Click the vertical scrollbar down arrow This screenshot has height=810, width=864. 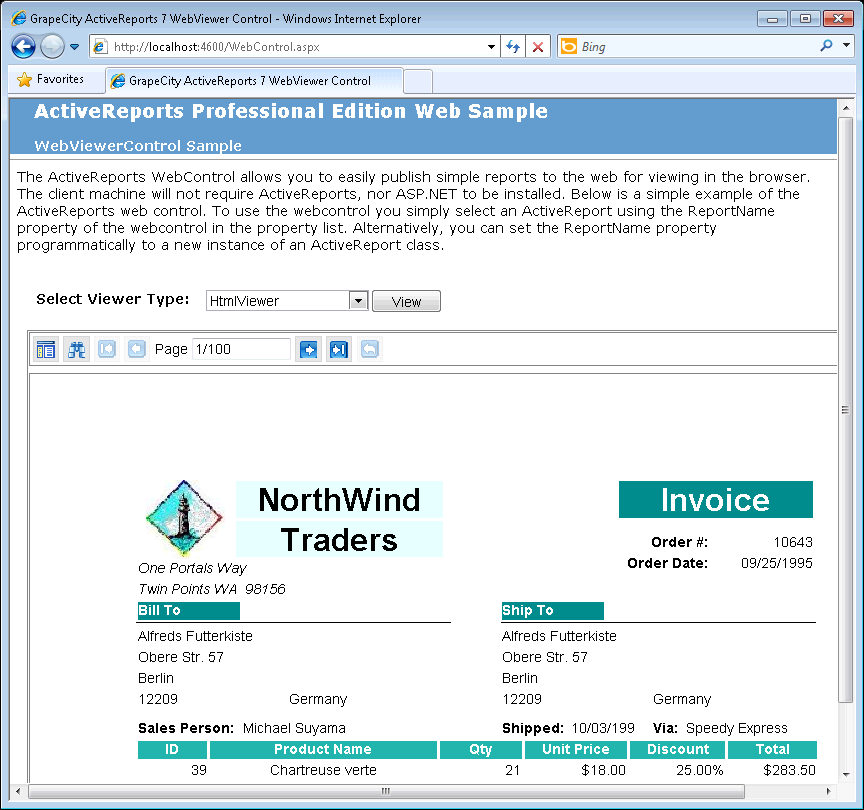click(x=846, y=774)
